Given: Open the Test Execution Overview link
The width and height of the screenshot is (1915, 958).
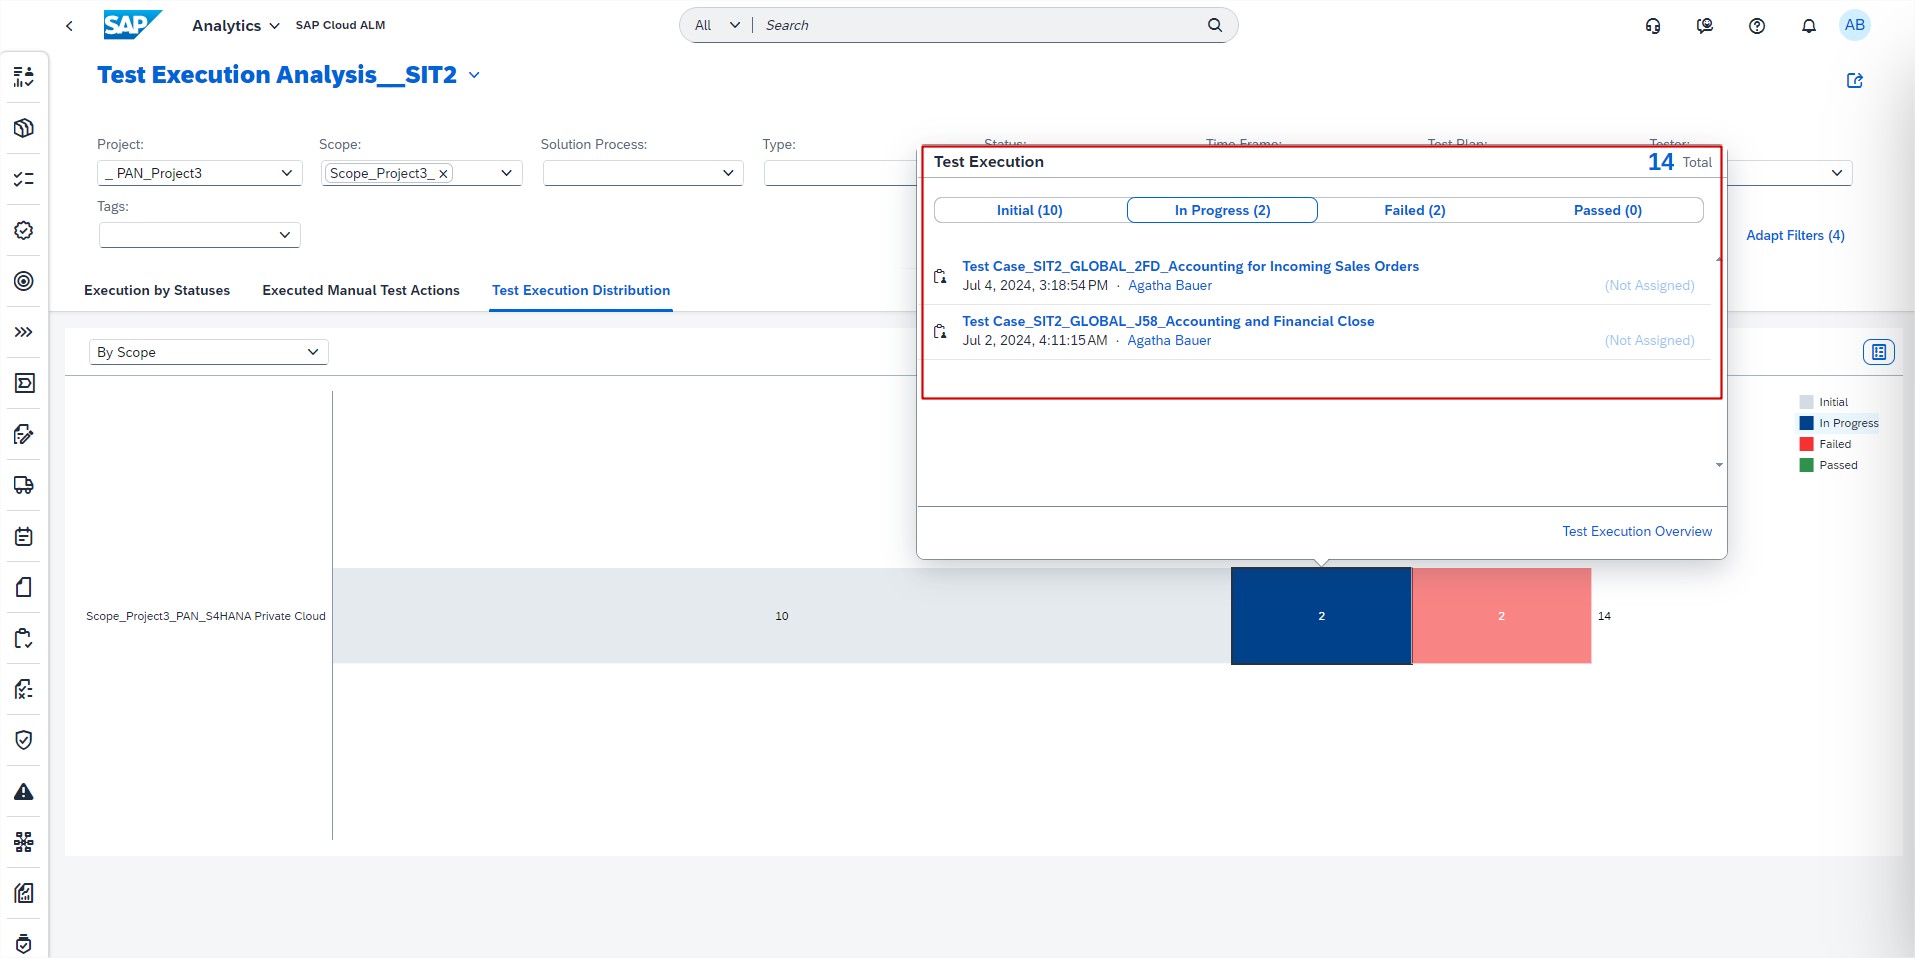Looking at the screenshot, I should pyautogui.click(x=1636, y=531).
